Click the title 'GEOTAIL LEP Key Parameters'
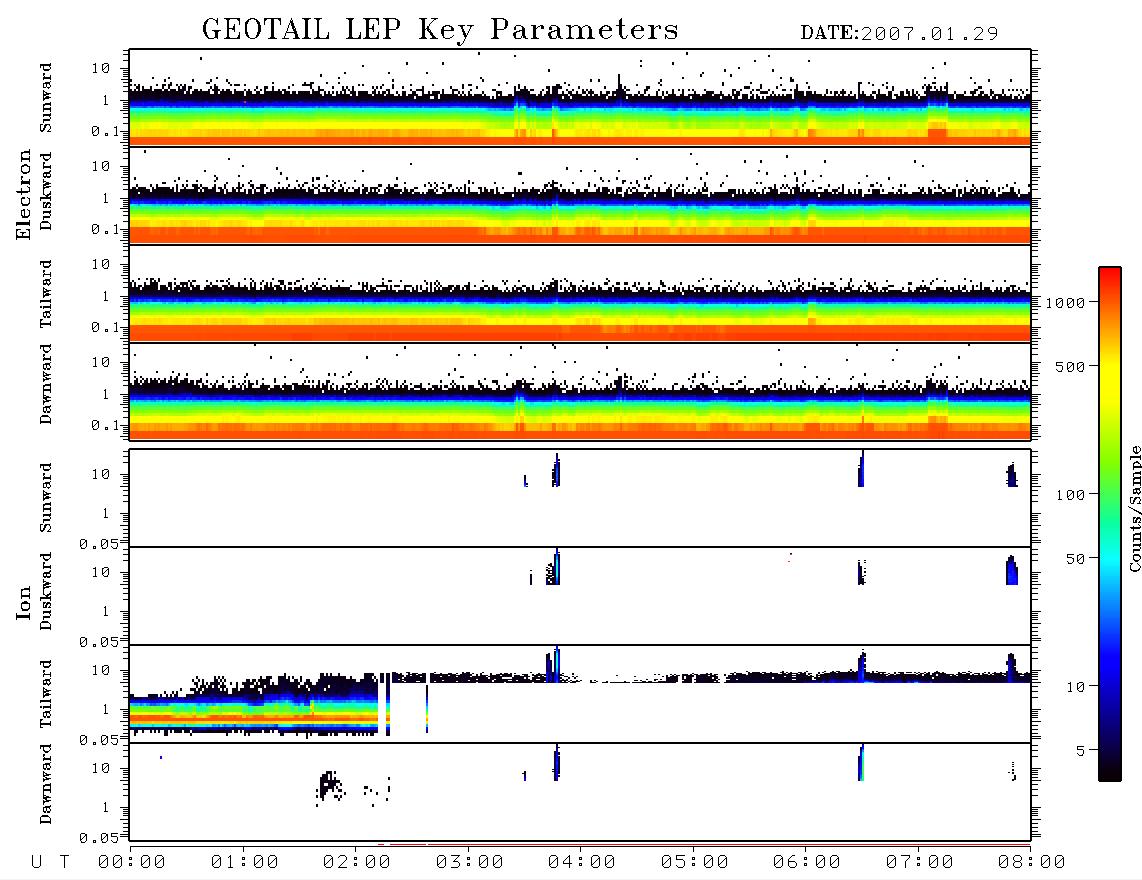 pyautogui.click(x=440, y=30)
